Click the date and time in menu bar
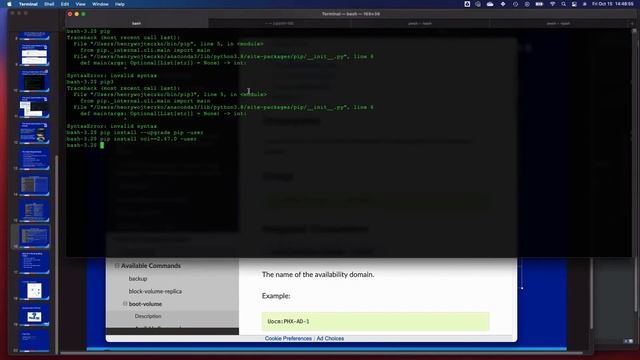Viewport: 640px width, 360px height. [613, 4]
